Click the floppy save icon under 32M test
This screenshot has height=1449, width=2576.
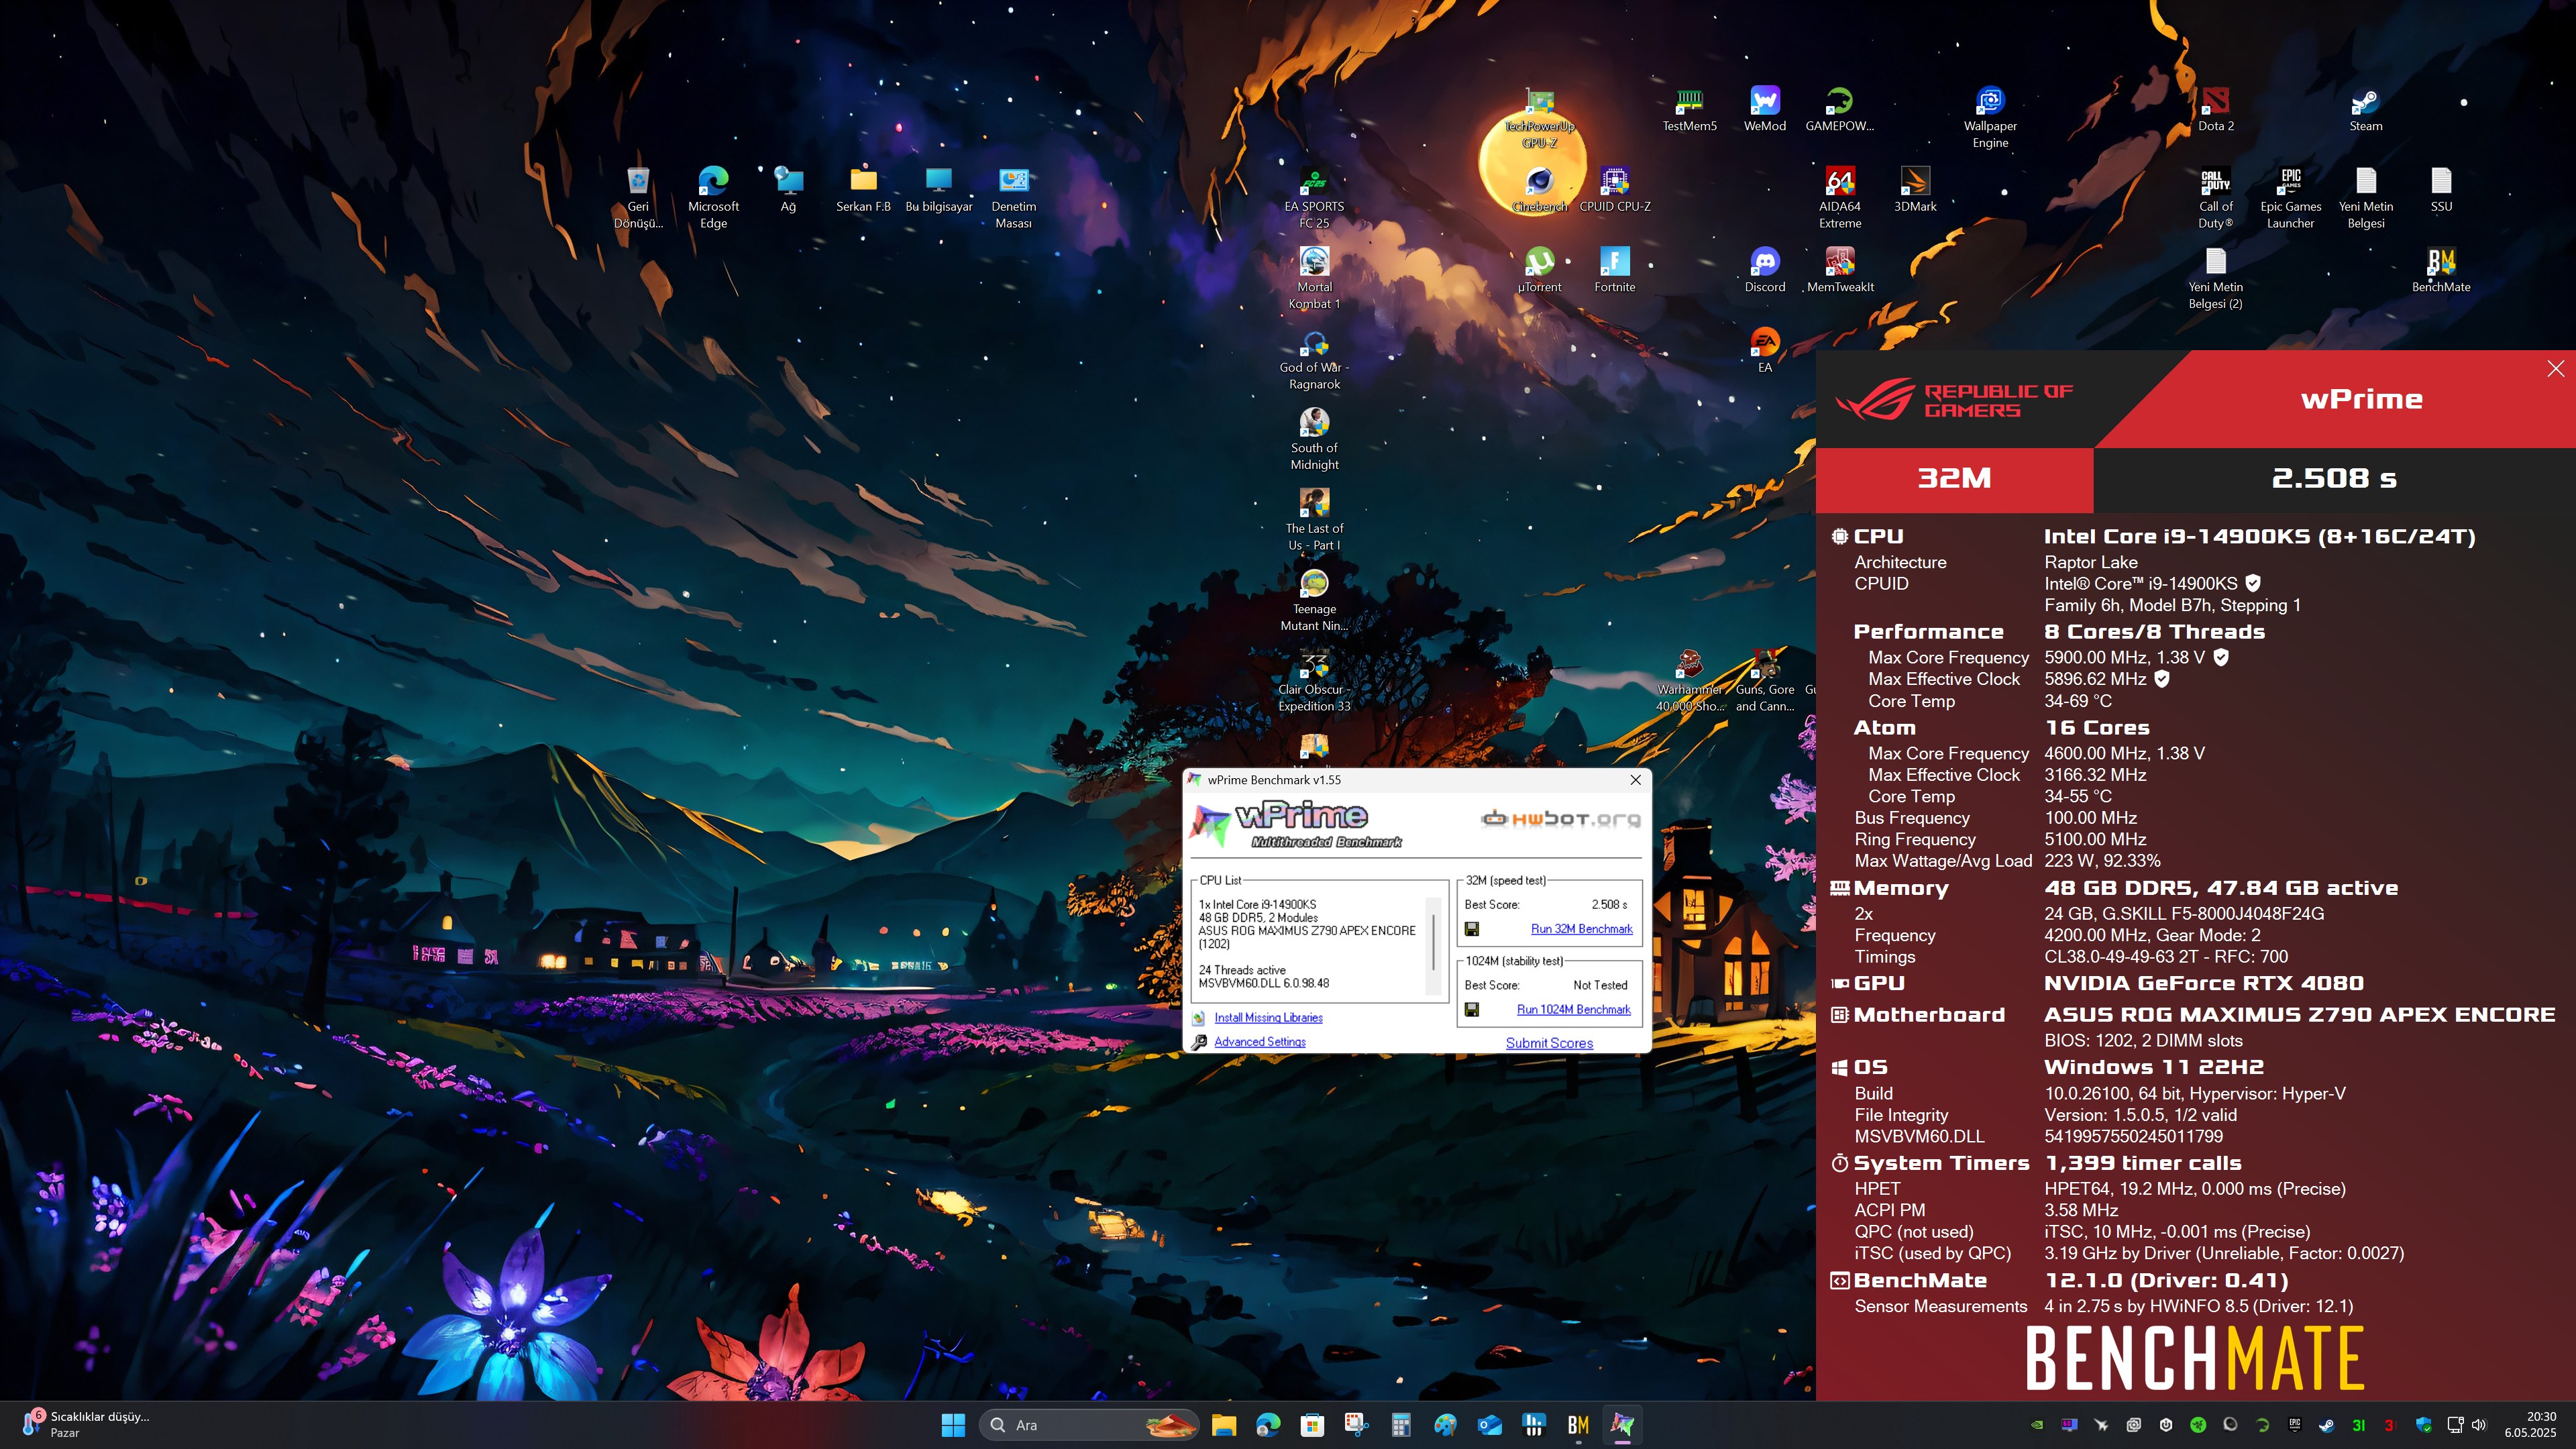pyautogui.click(x=1472, y=930)
